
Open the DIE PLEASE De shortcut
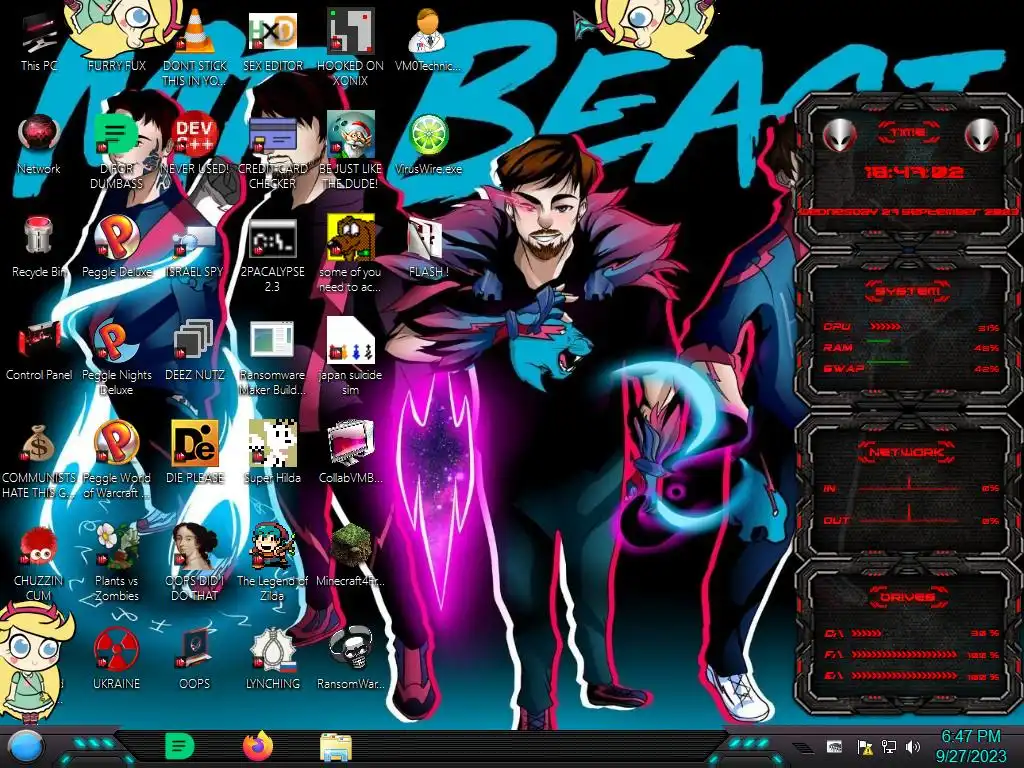pos(195,444)
